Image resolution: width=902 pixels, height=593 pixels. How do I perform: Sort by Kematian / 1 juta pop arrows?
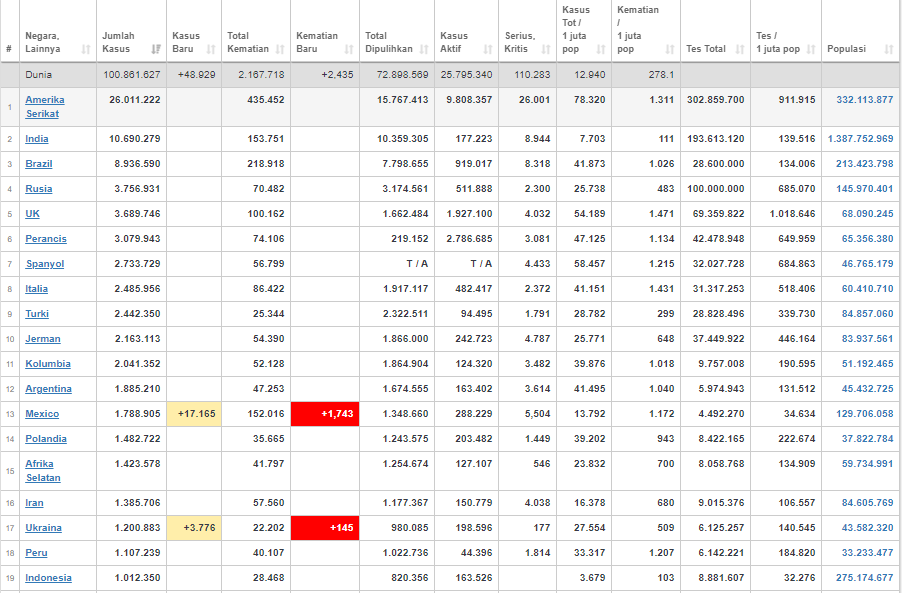click(670, 49)
